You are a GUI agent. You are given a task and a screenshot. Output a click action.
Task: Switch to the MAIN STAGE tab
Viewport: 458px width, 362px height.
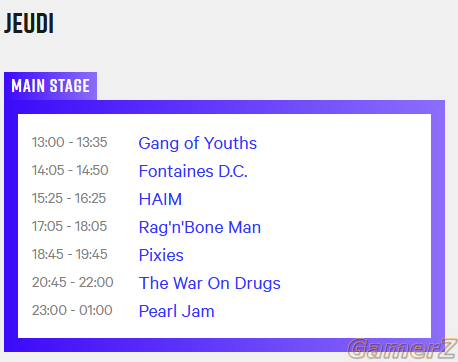point(50,86)
